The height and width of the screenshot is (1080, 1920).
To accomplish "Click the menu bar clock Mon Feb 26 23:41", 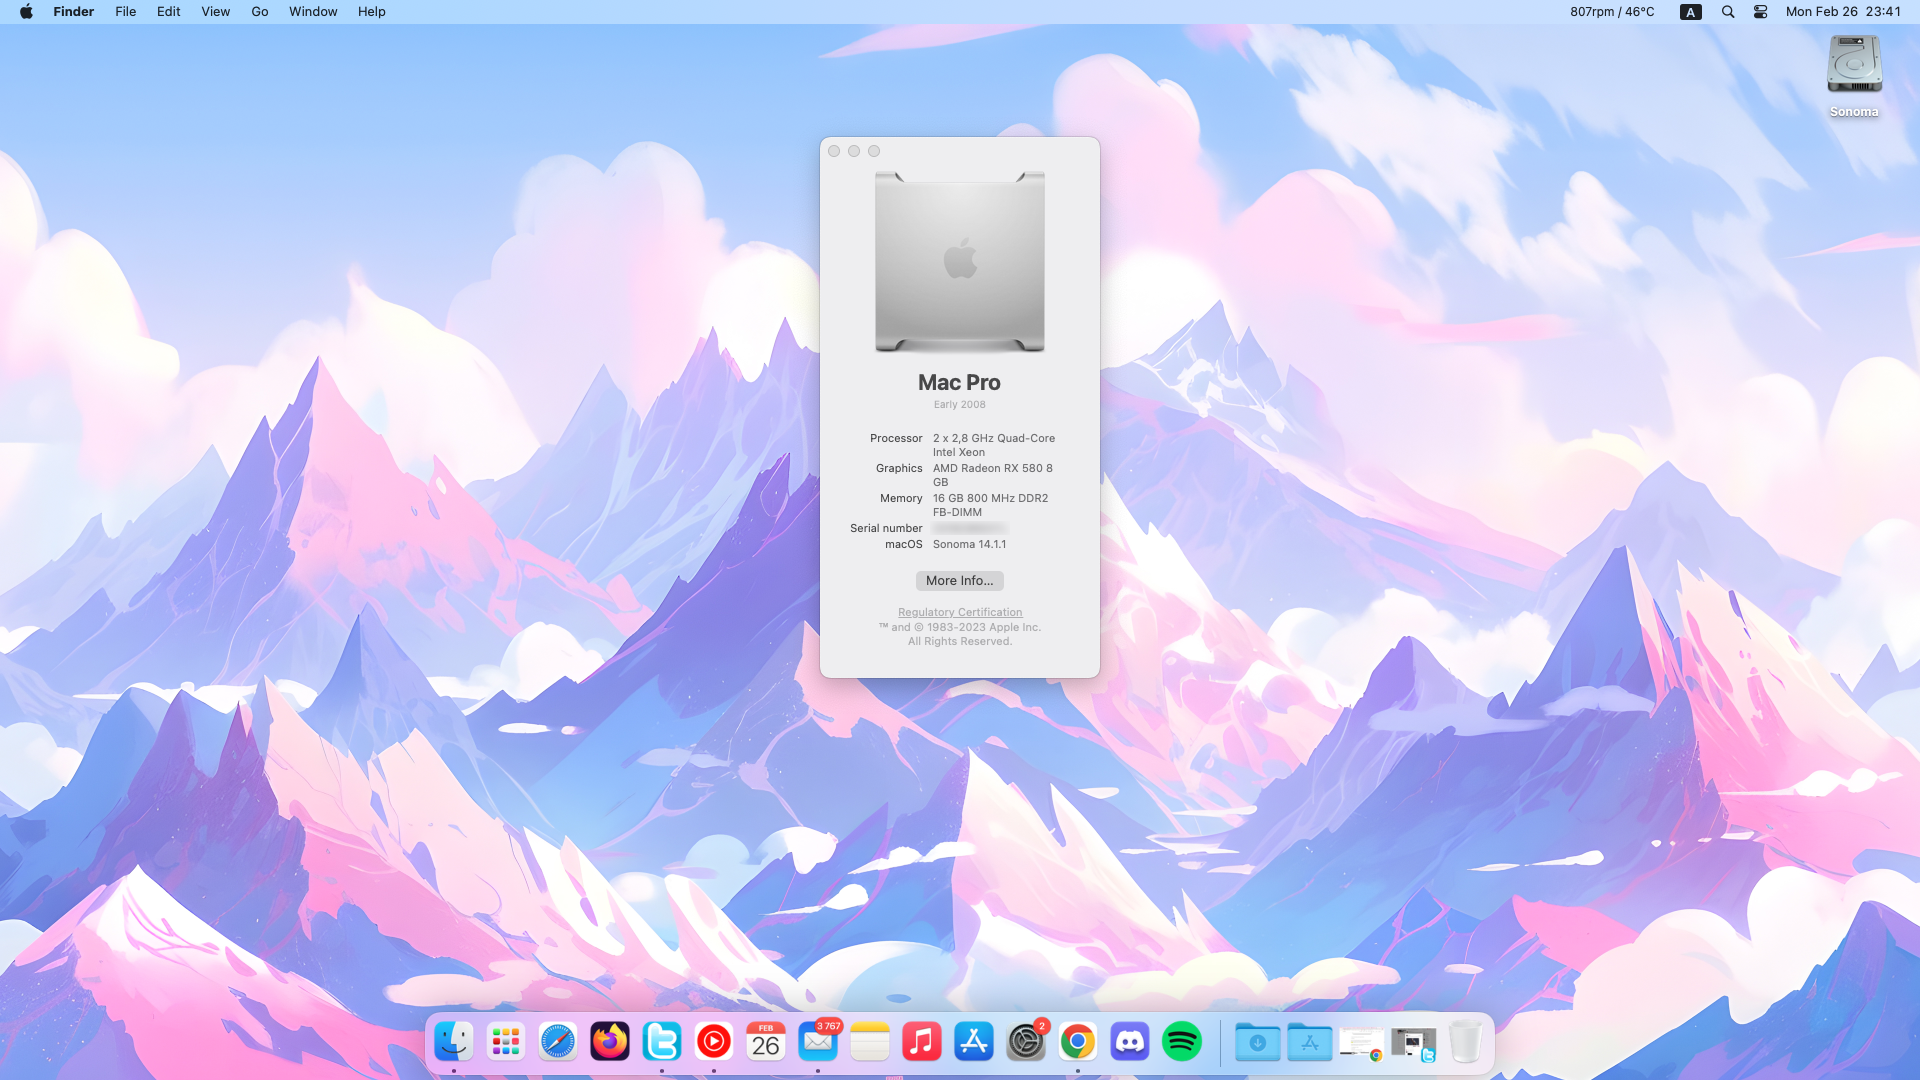I will 1843,12.
